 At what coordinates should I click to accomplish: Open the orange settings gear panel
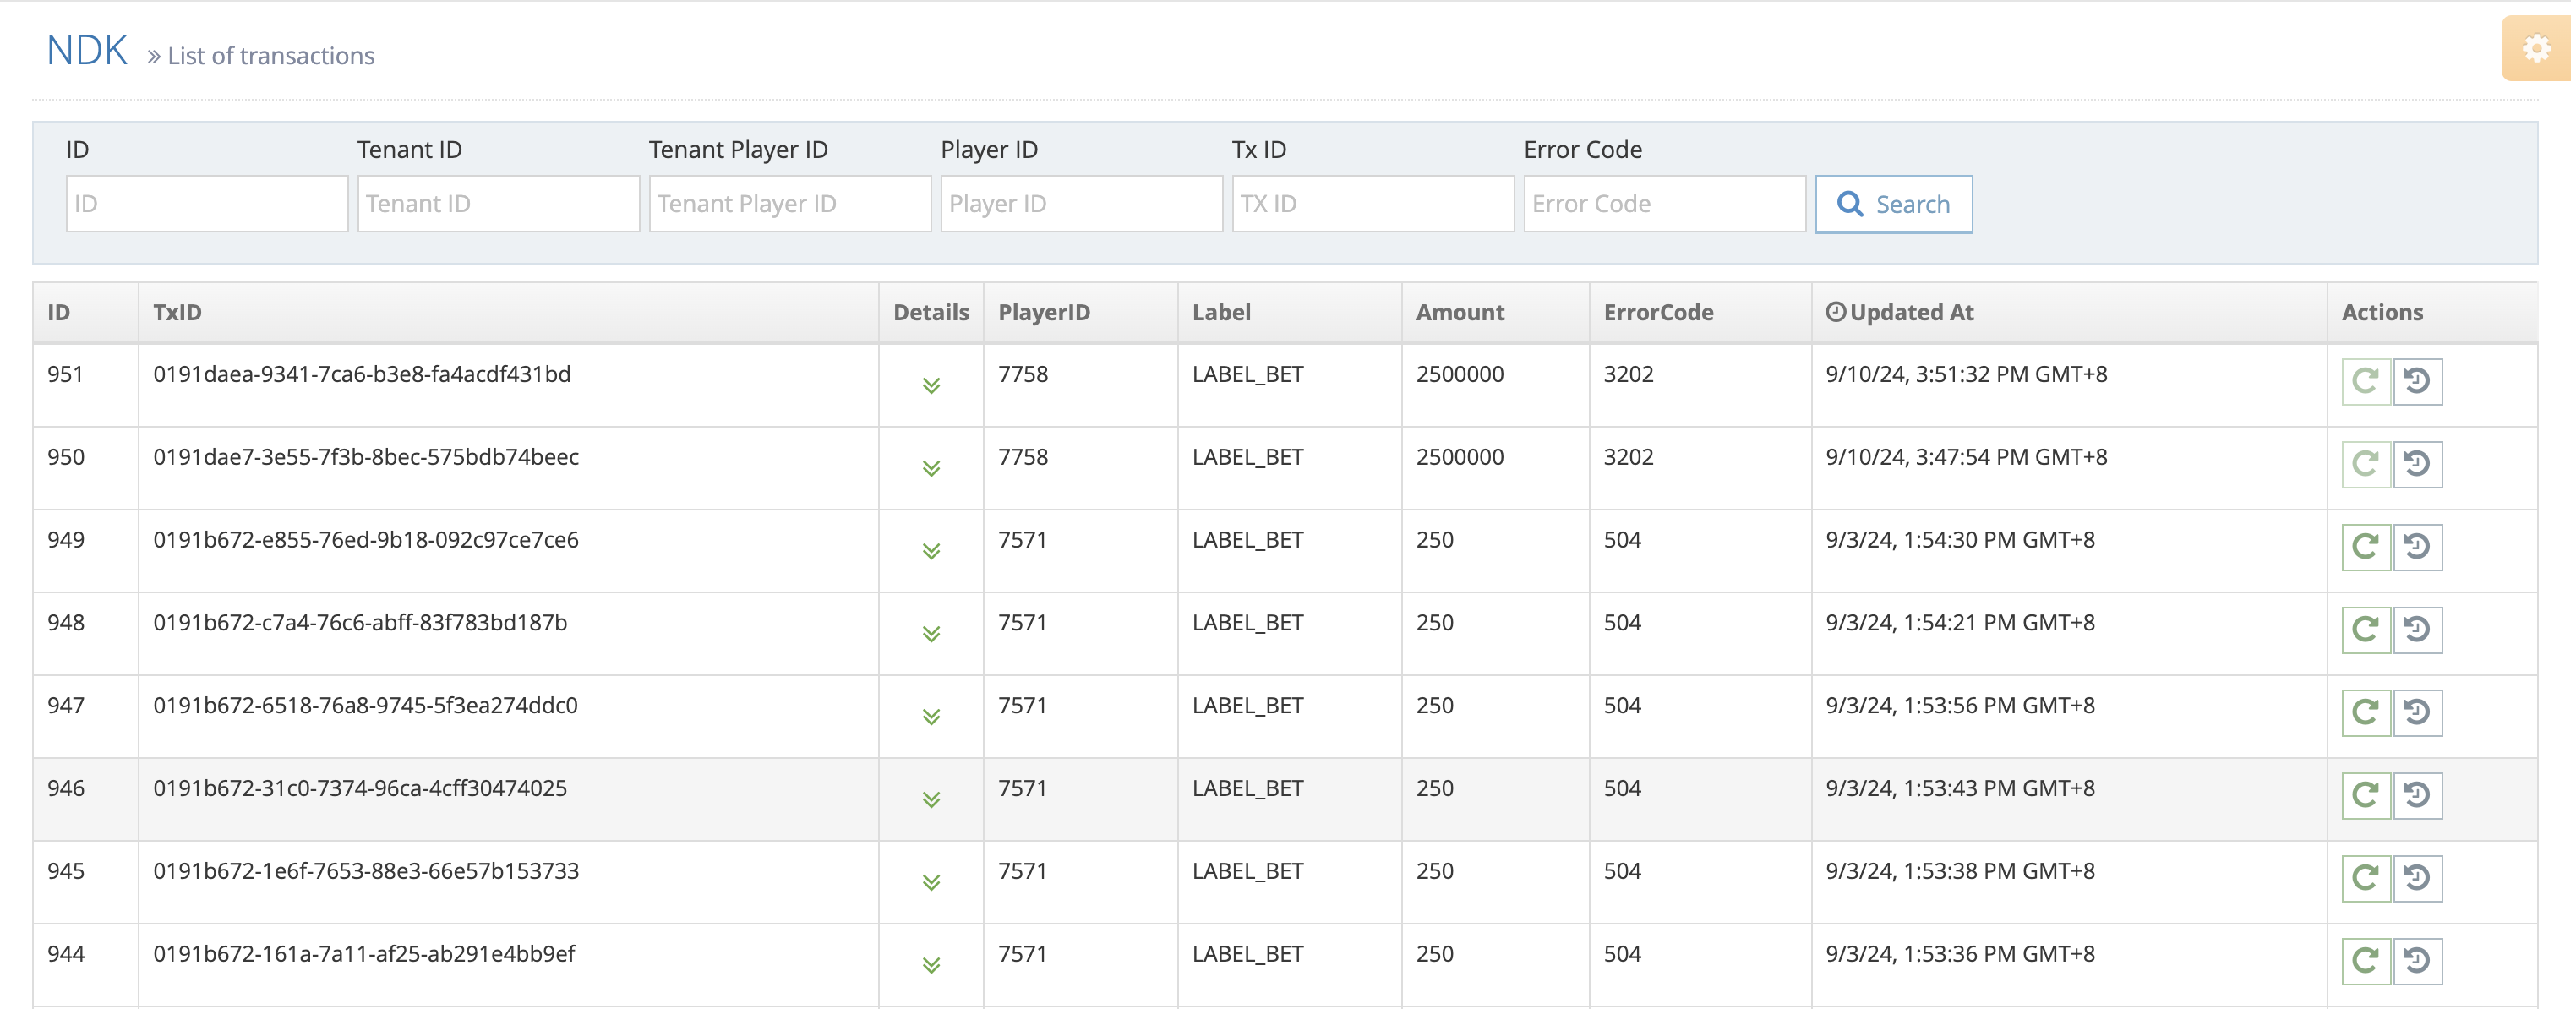[2536, 48]
